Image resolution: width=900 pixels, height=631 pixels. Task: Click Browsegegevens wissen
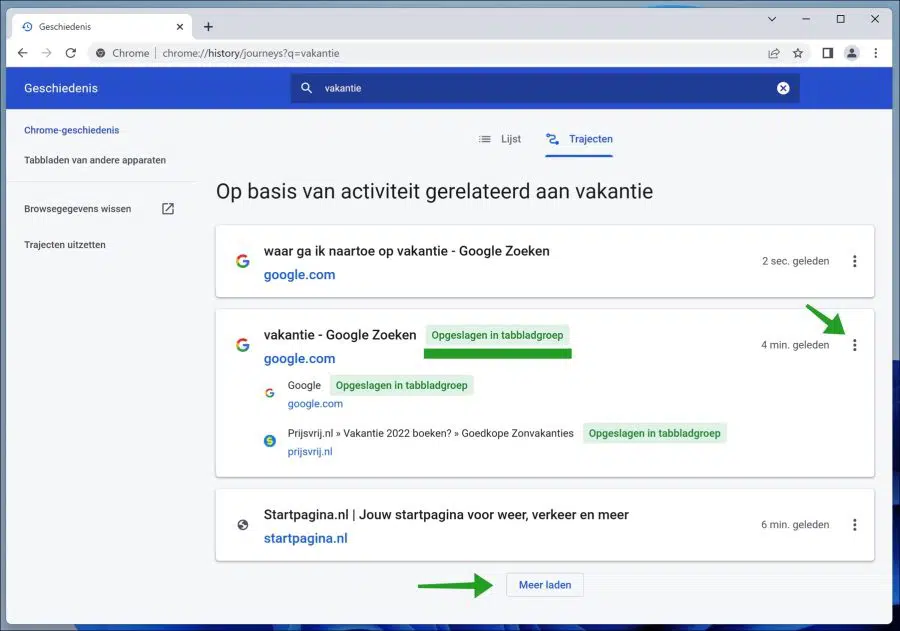(77, 209)
